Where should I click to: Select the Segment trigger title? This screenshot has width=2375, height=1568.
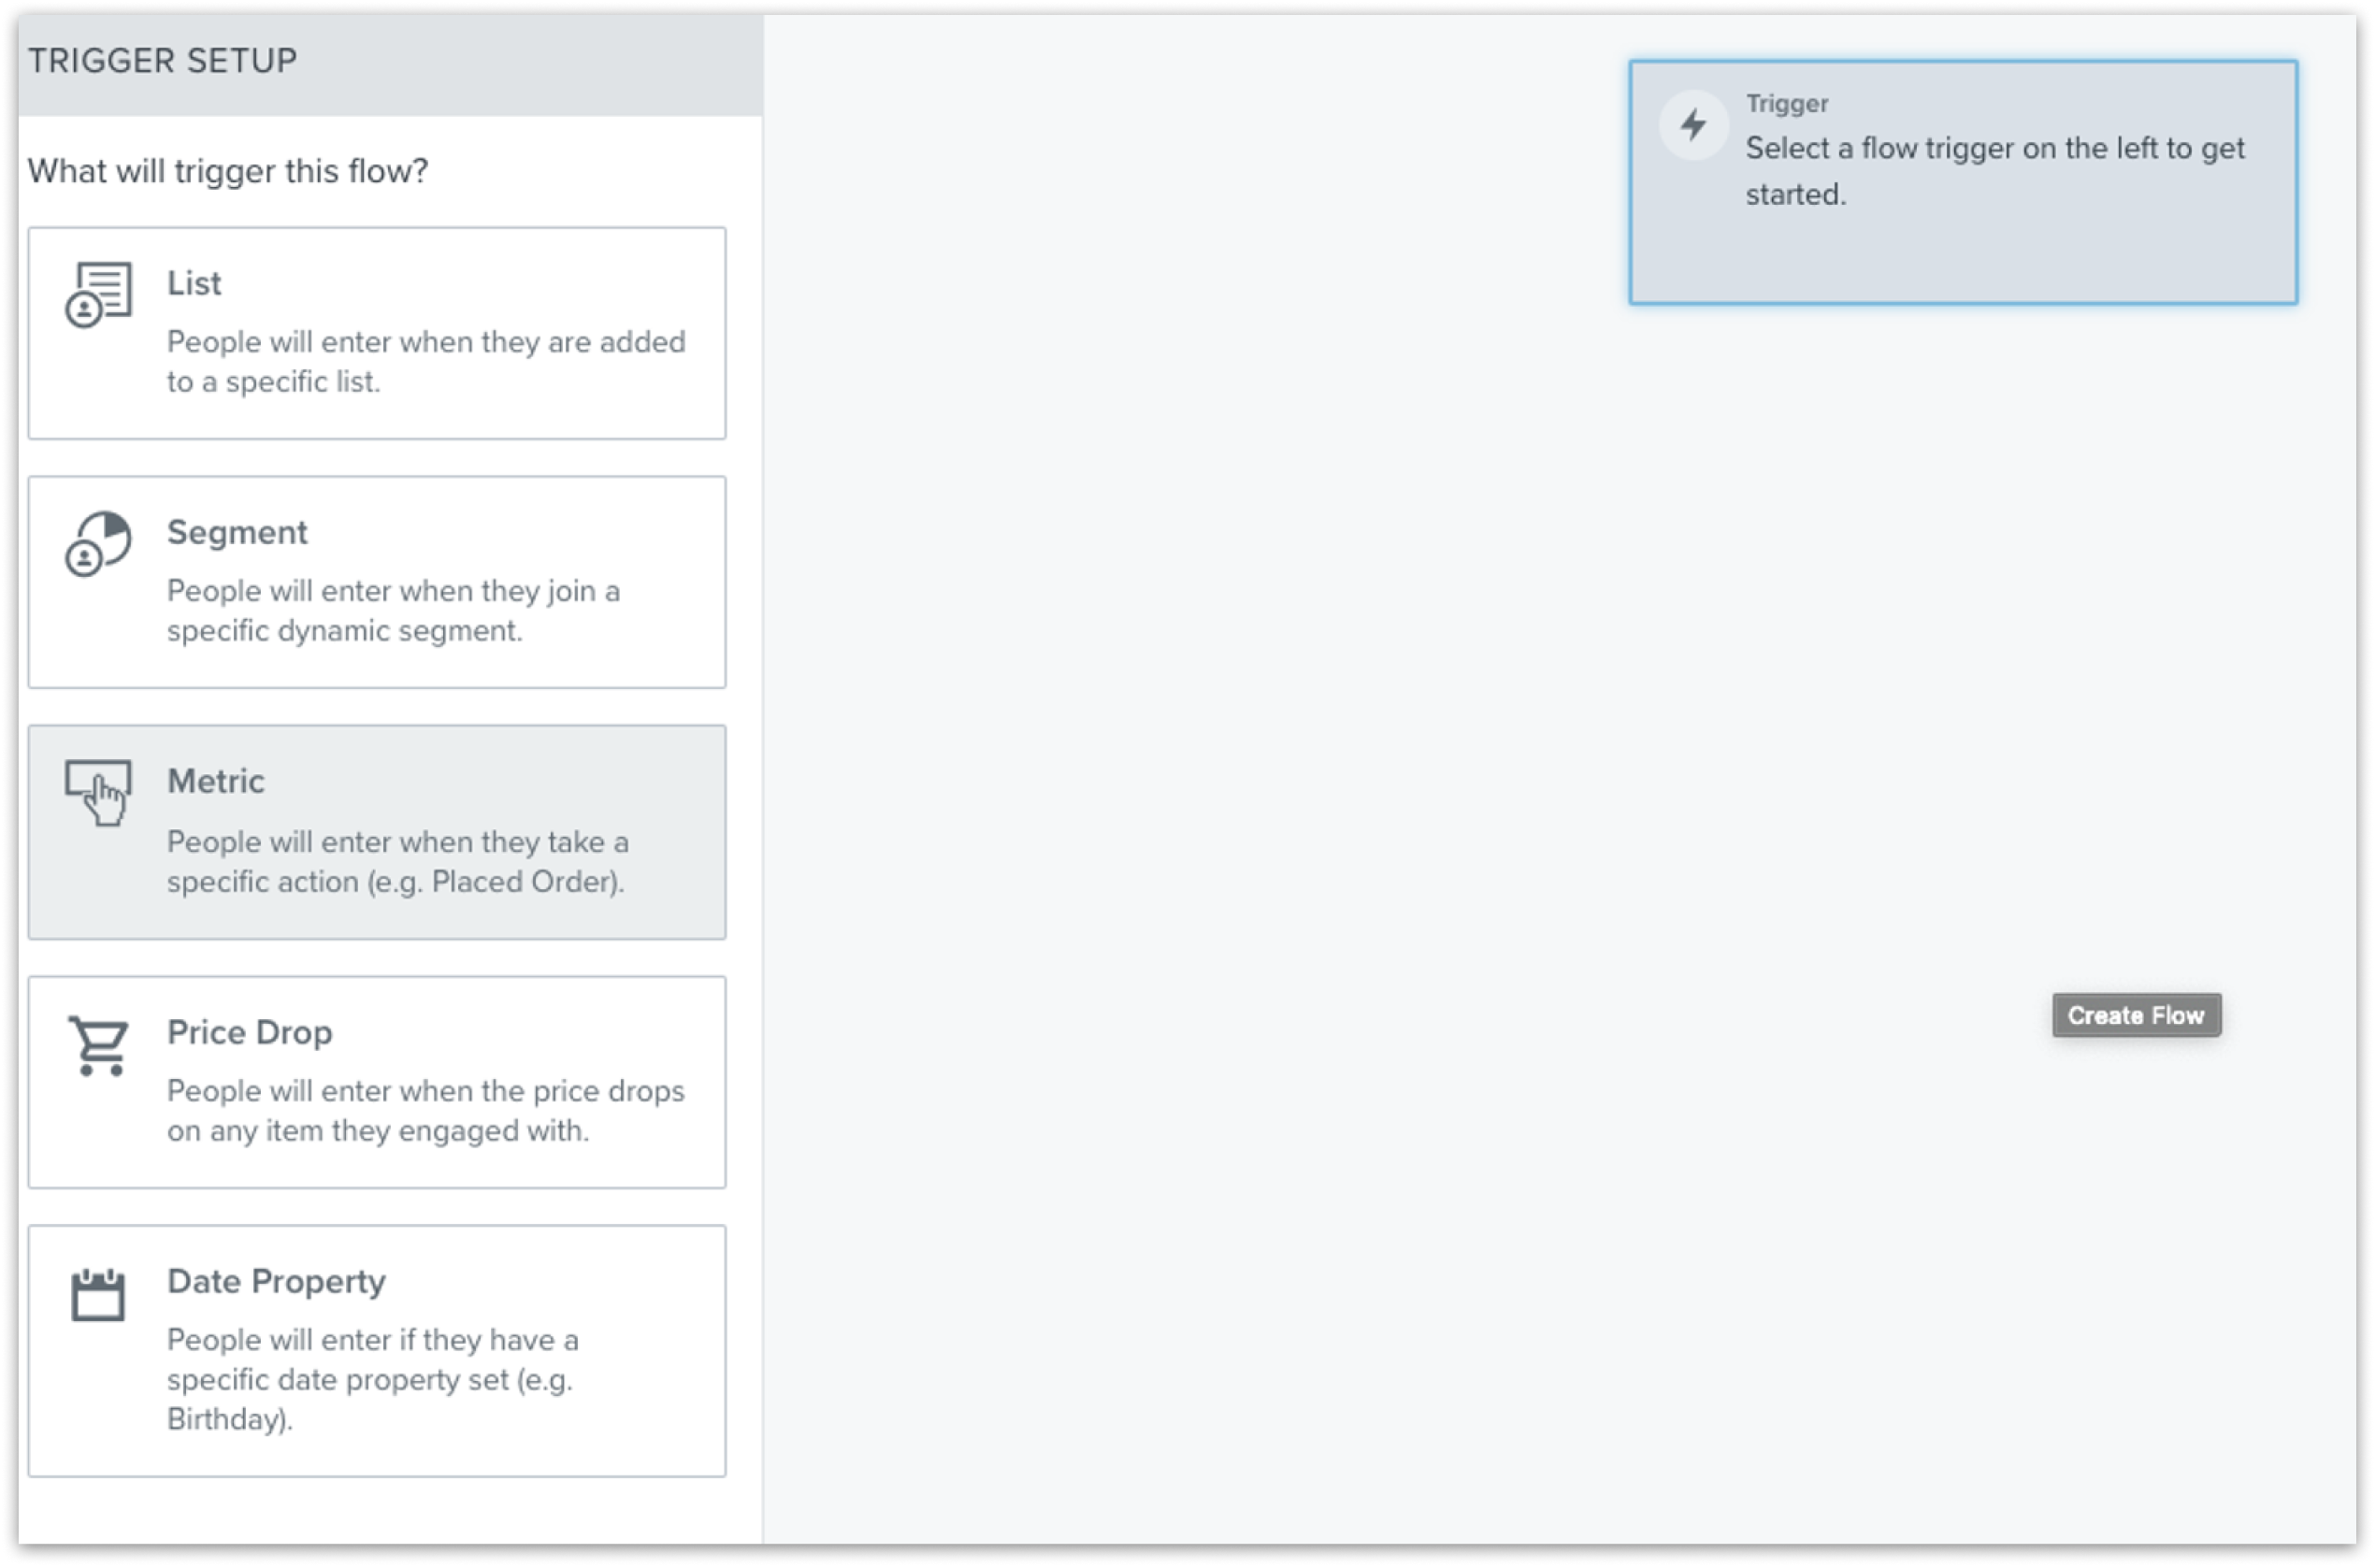coord(237,532)
